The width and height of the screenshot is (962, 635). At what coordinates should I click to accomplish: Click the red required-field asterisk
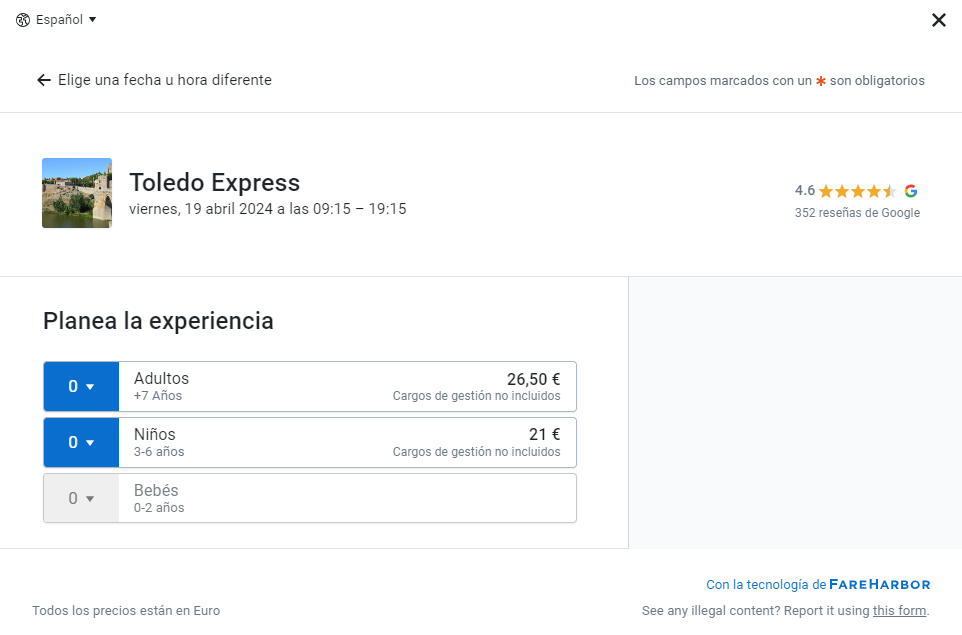click(x=821, y=81)
